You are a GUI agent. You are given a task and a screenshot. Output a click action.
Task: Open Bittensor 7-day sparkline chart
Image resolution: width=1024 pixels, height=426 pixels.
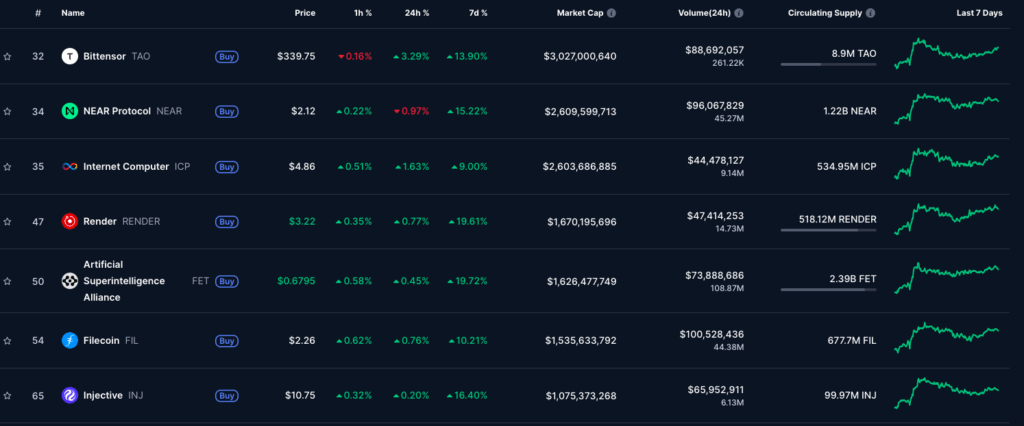coord(947,54)
